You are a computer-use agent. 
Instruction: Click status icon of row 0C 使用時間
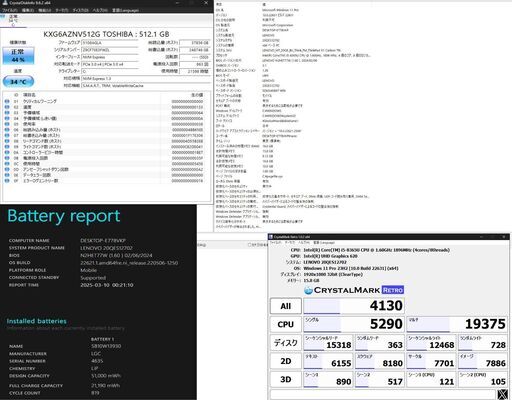point(7,164)
